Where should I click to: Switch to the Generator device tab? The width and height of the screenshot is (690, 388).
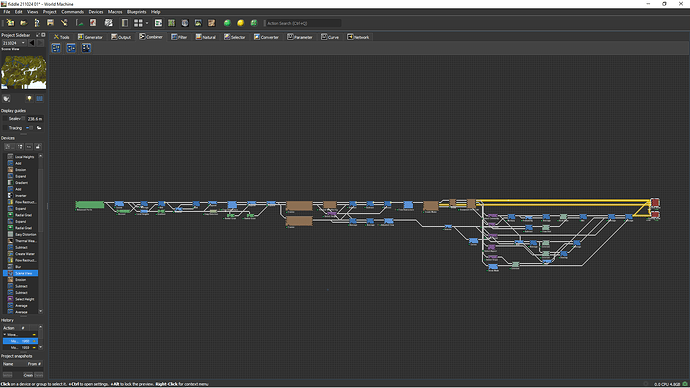(x=90, y=37)
